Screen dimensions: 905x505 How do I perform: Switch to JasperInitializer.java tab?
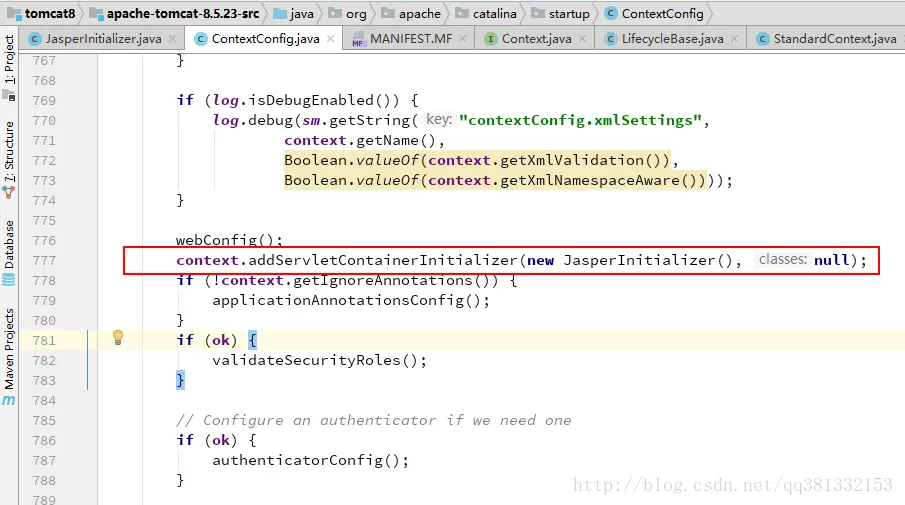point(103,39)
